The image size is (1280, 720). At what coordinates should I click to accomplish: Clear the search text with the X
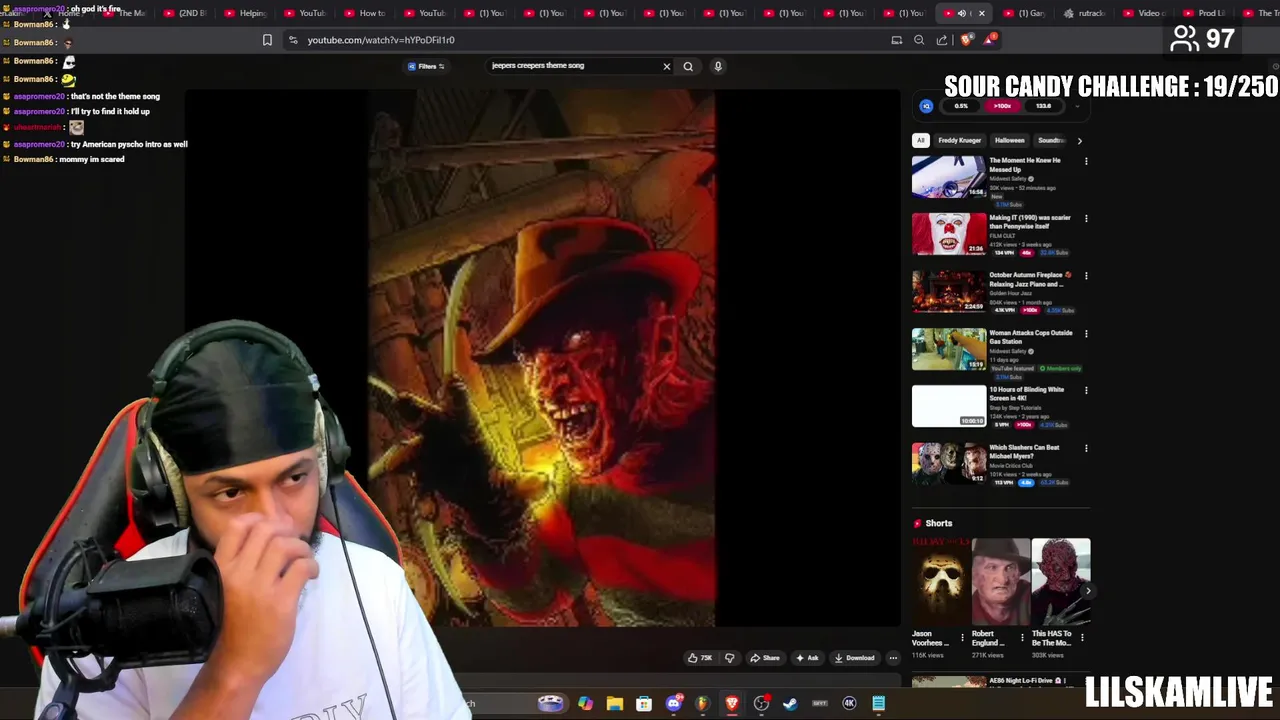667,66
